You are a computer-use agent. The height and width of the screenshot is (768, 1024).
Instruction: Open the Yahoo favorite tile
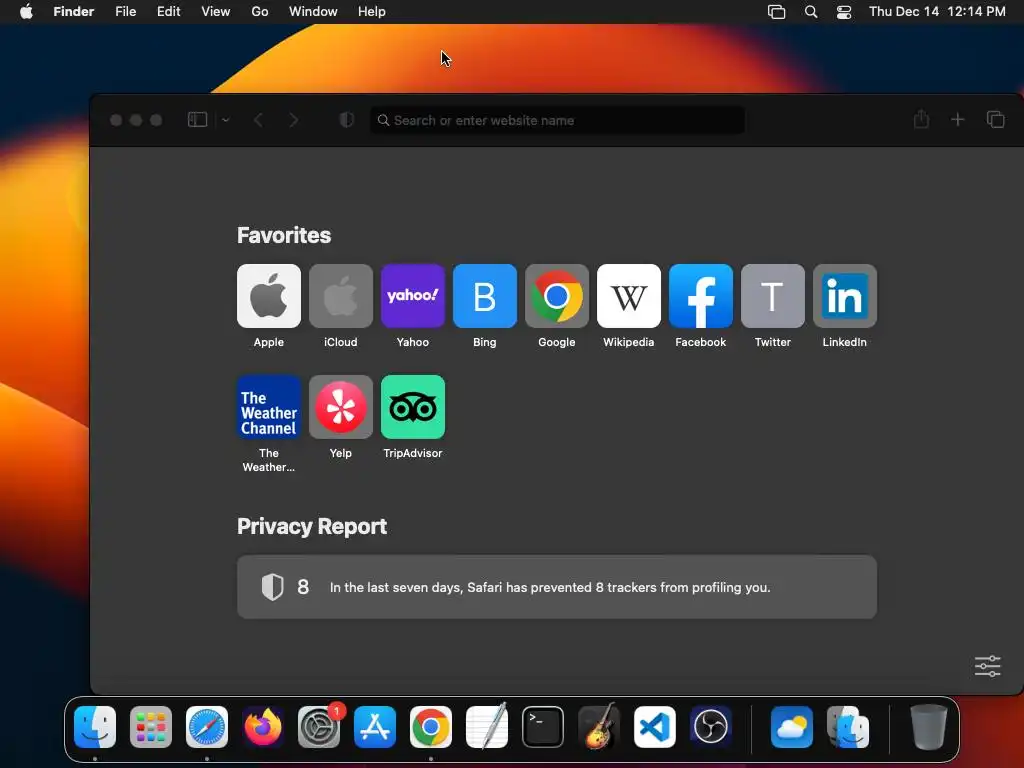413,296
